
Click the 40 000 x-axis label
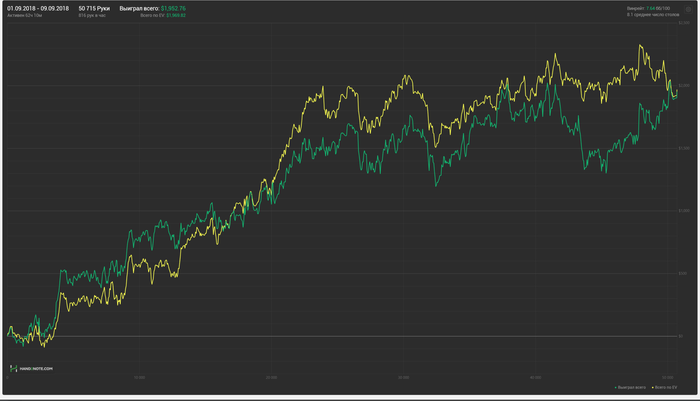coord(536,378)
